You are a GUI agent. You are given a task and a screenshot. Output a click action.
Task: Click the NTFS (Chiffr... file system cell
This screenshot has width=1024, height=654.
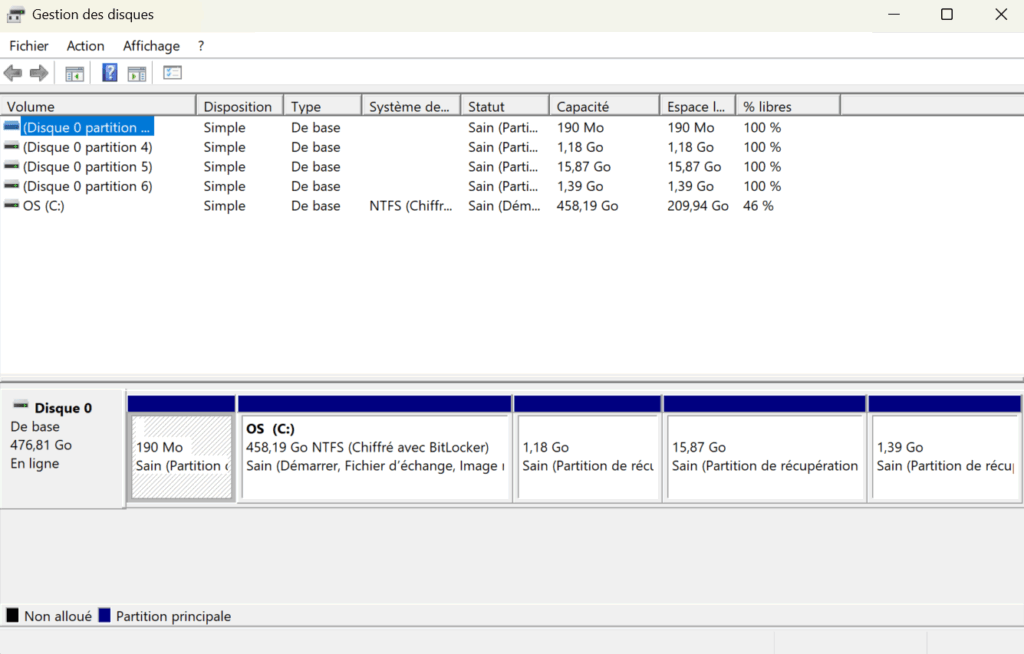(x=411, y=206)
